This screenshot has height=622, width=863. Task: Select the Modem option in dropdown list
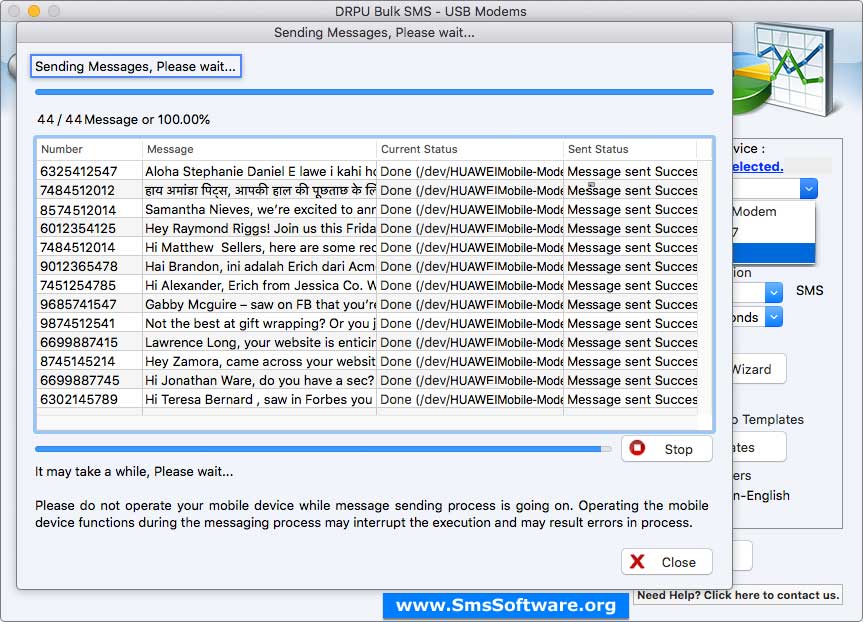tap(774, 211)
